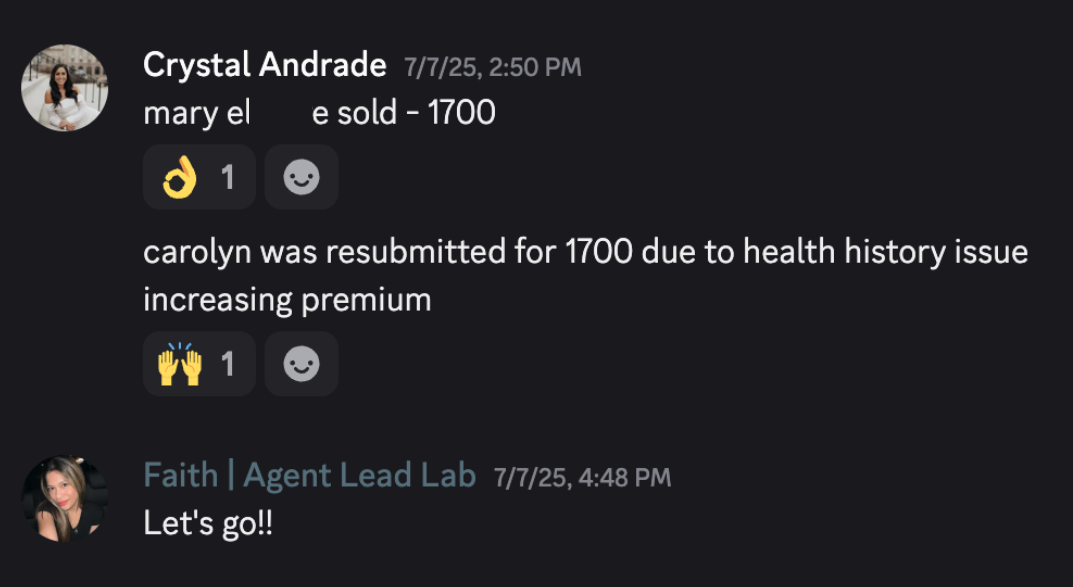Click the 4:48 PM message timestamp
The height and width of the screenshot is (587, 1073).
point(582,478)
